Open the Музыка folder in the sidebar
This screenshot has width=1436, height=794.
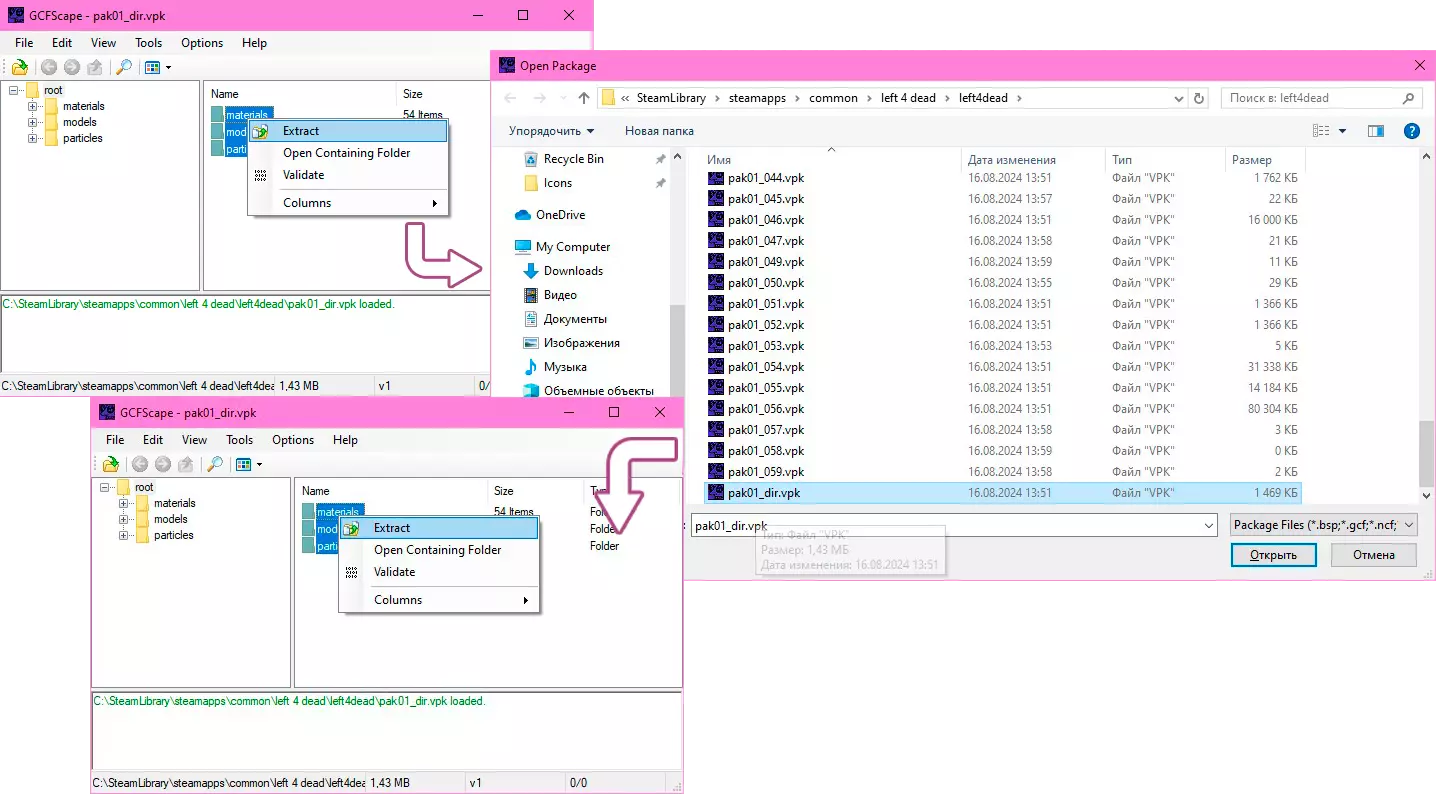565,367
